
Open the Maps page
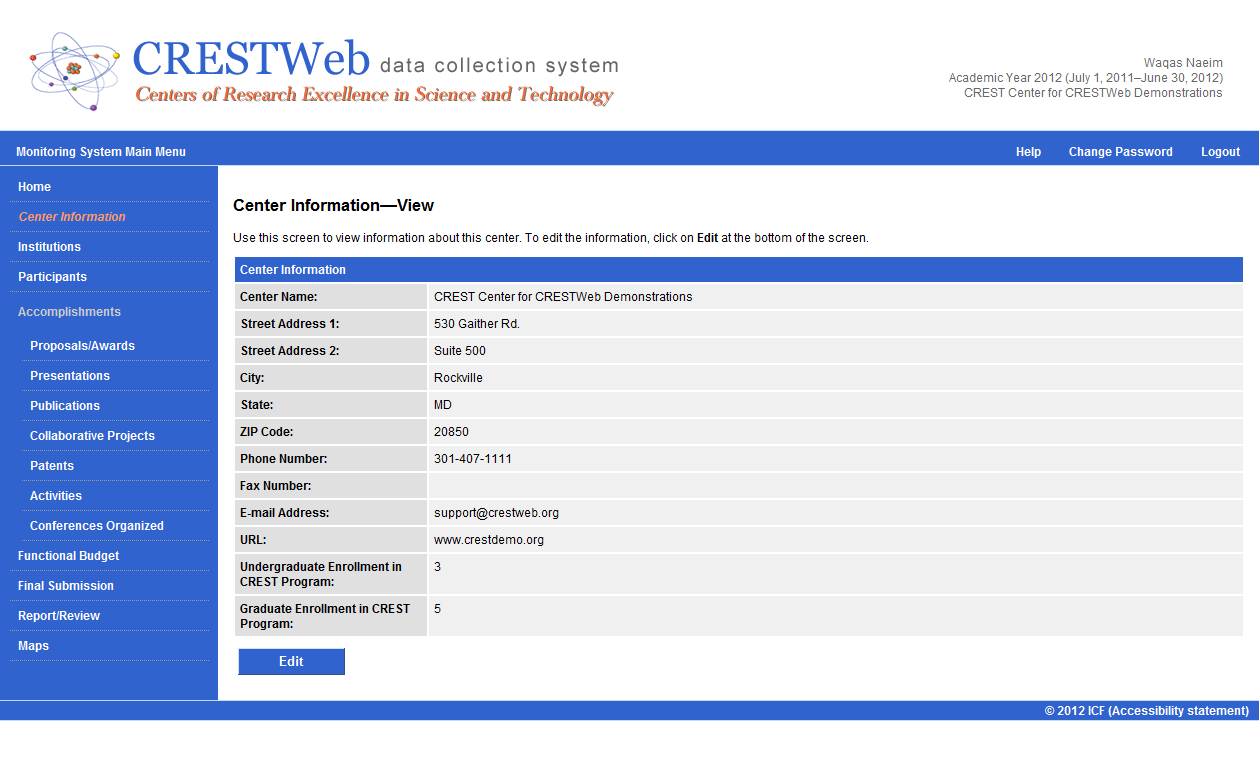(x=33, y=646)
